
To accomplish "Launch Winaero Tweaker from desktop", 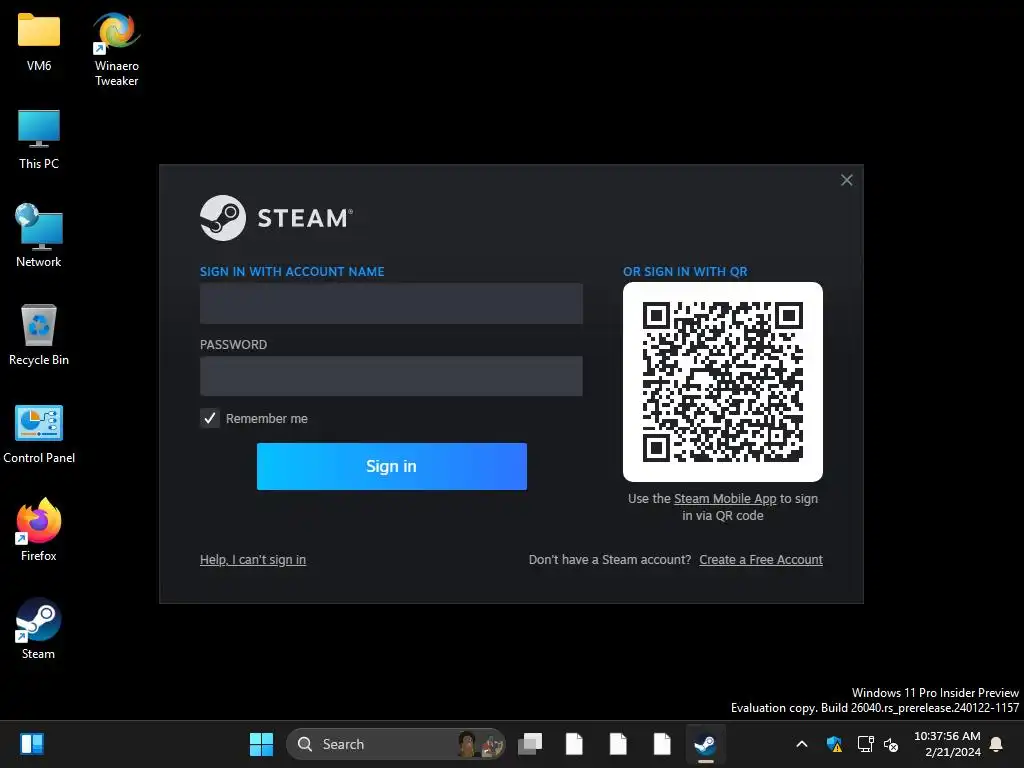I will click(x=116, y=49).
